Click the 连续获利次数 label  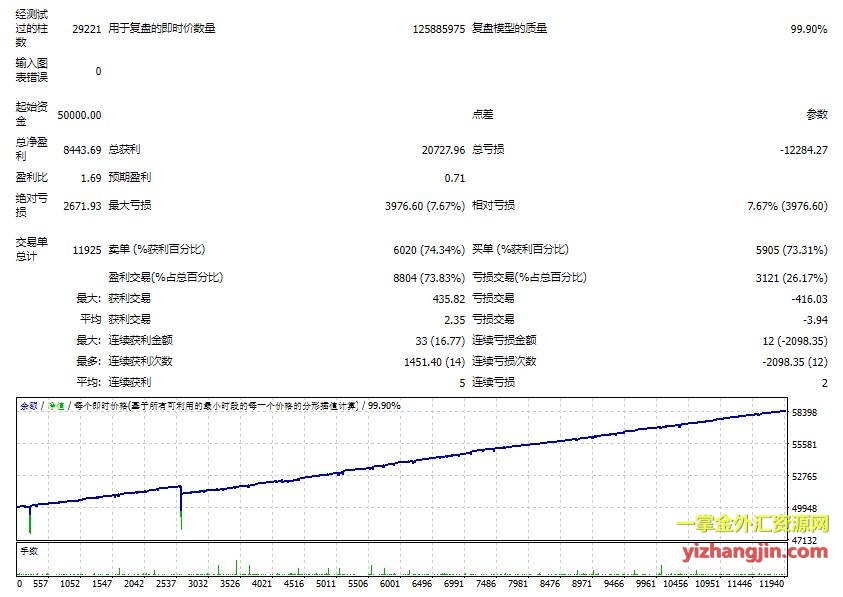coord(140,361)
